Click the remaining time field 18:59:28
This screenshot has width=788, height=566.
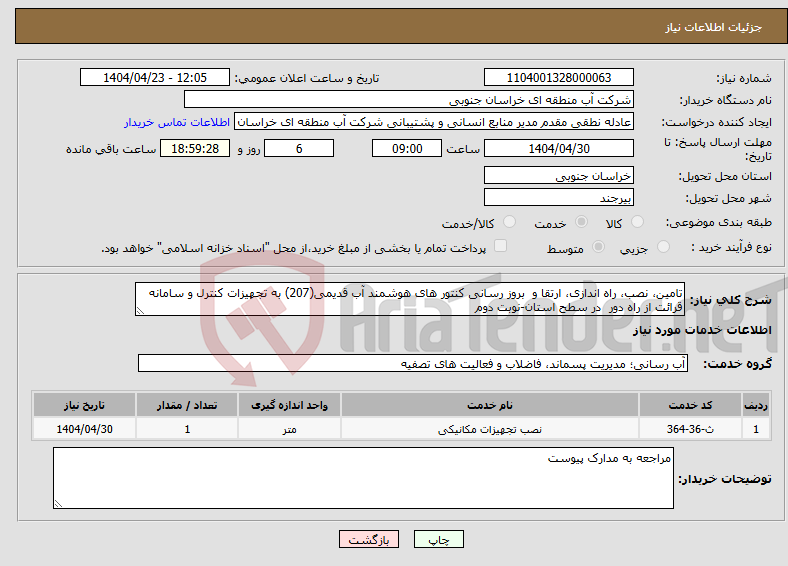(195, 148)
